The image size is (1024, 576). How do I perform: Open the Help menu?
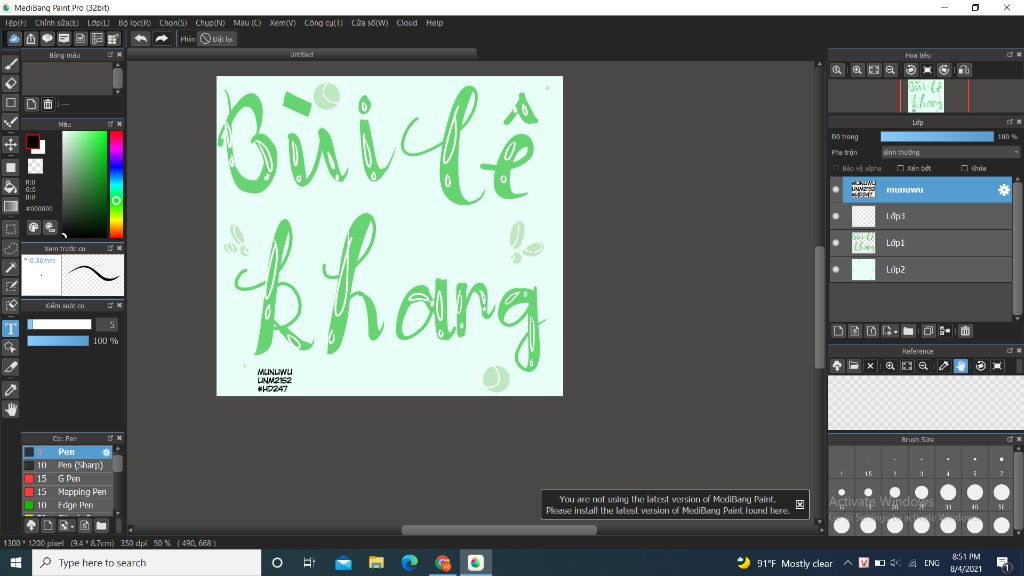pyautogui.click(x=434, y=23)
